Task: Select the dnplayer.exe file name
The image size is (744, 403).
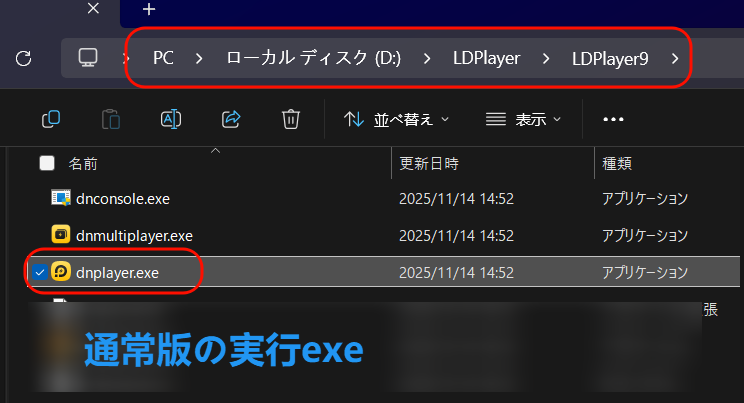Action: point(117,273)
